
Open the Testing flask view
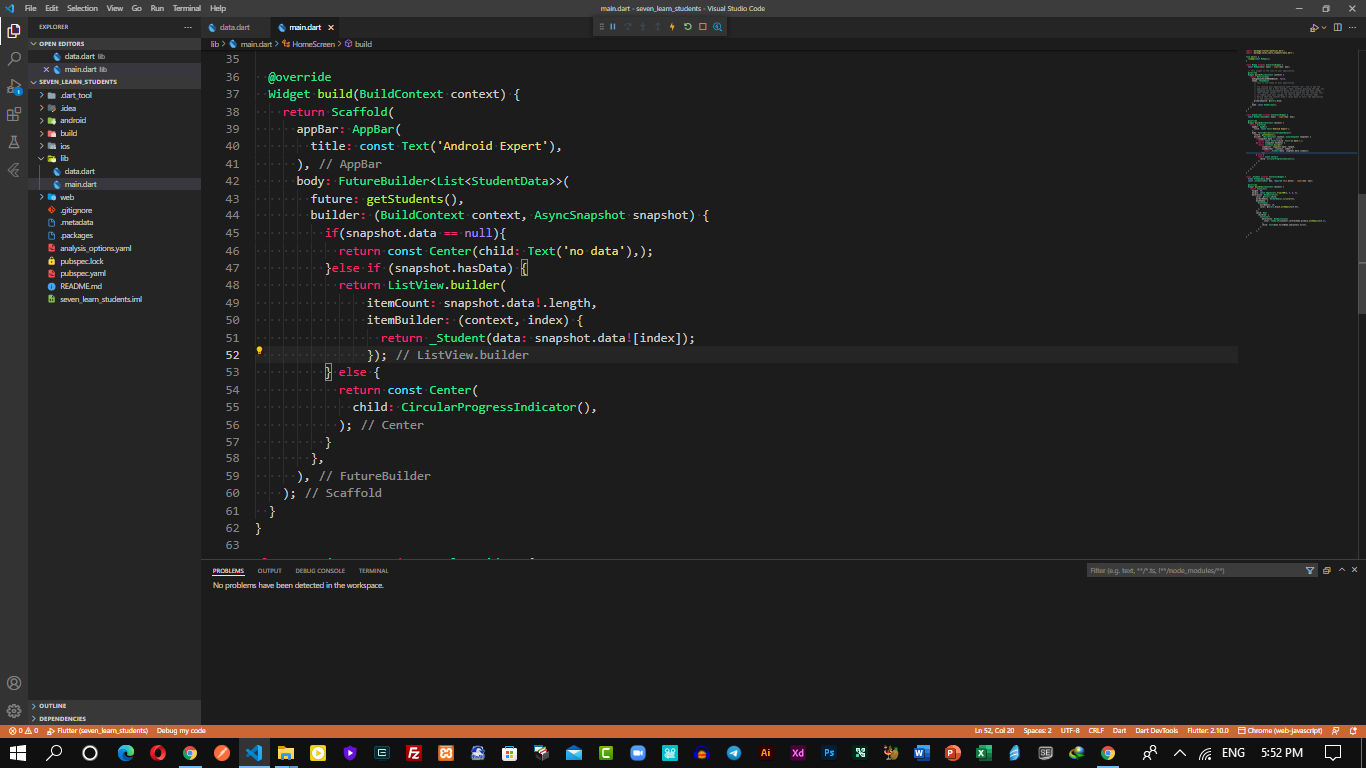point(14,142)
